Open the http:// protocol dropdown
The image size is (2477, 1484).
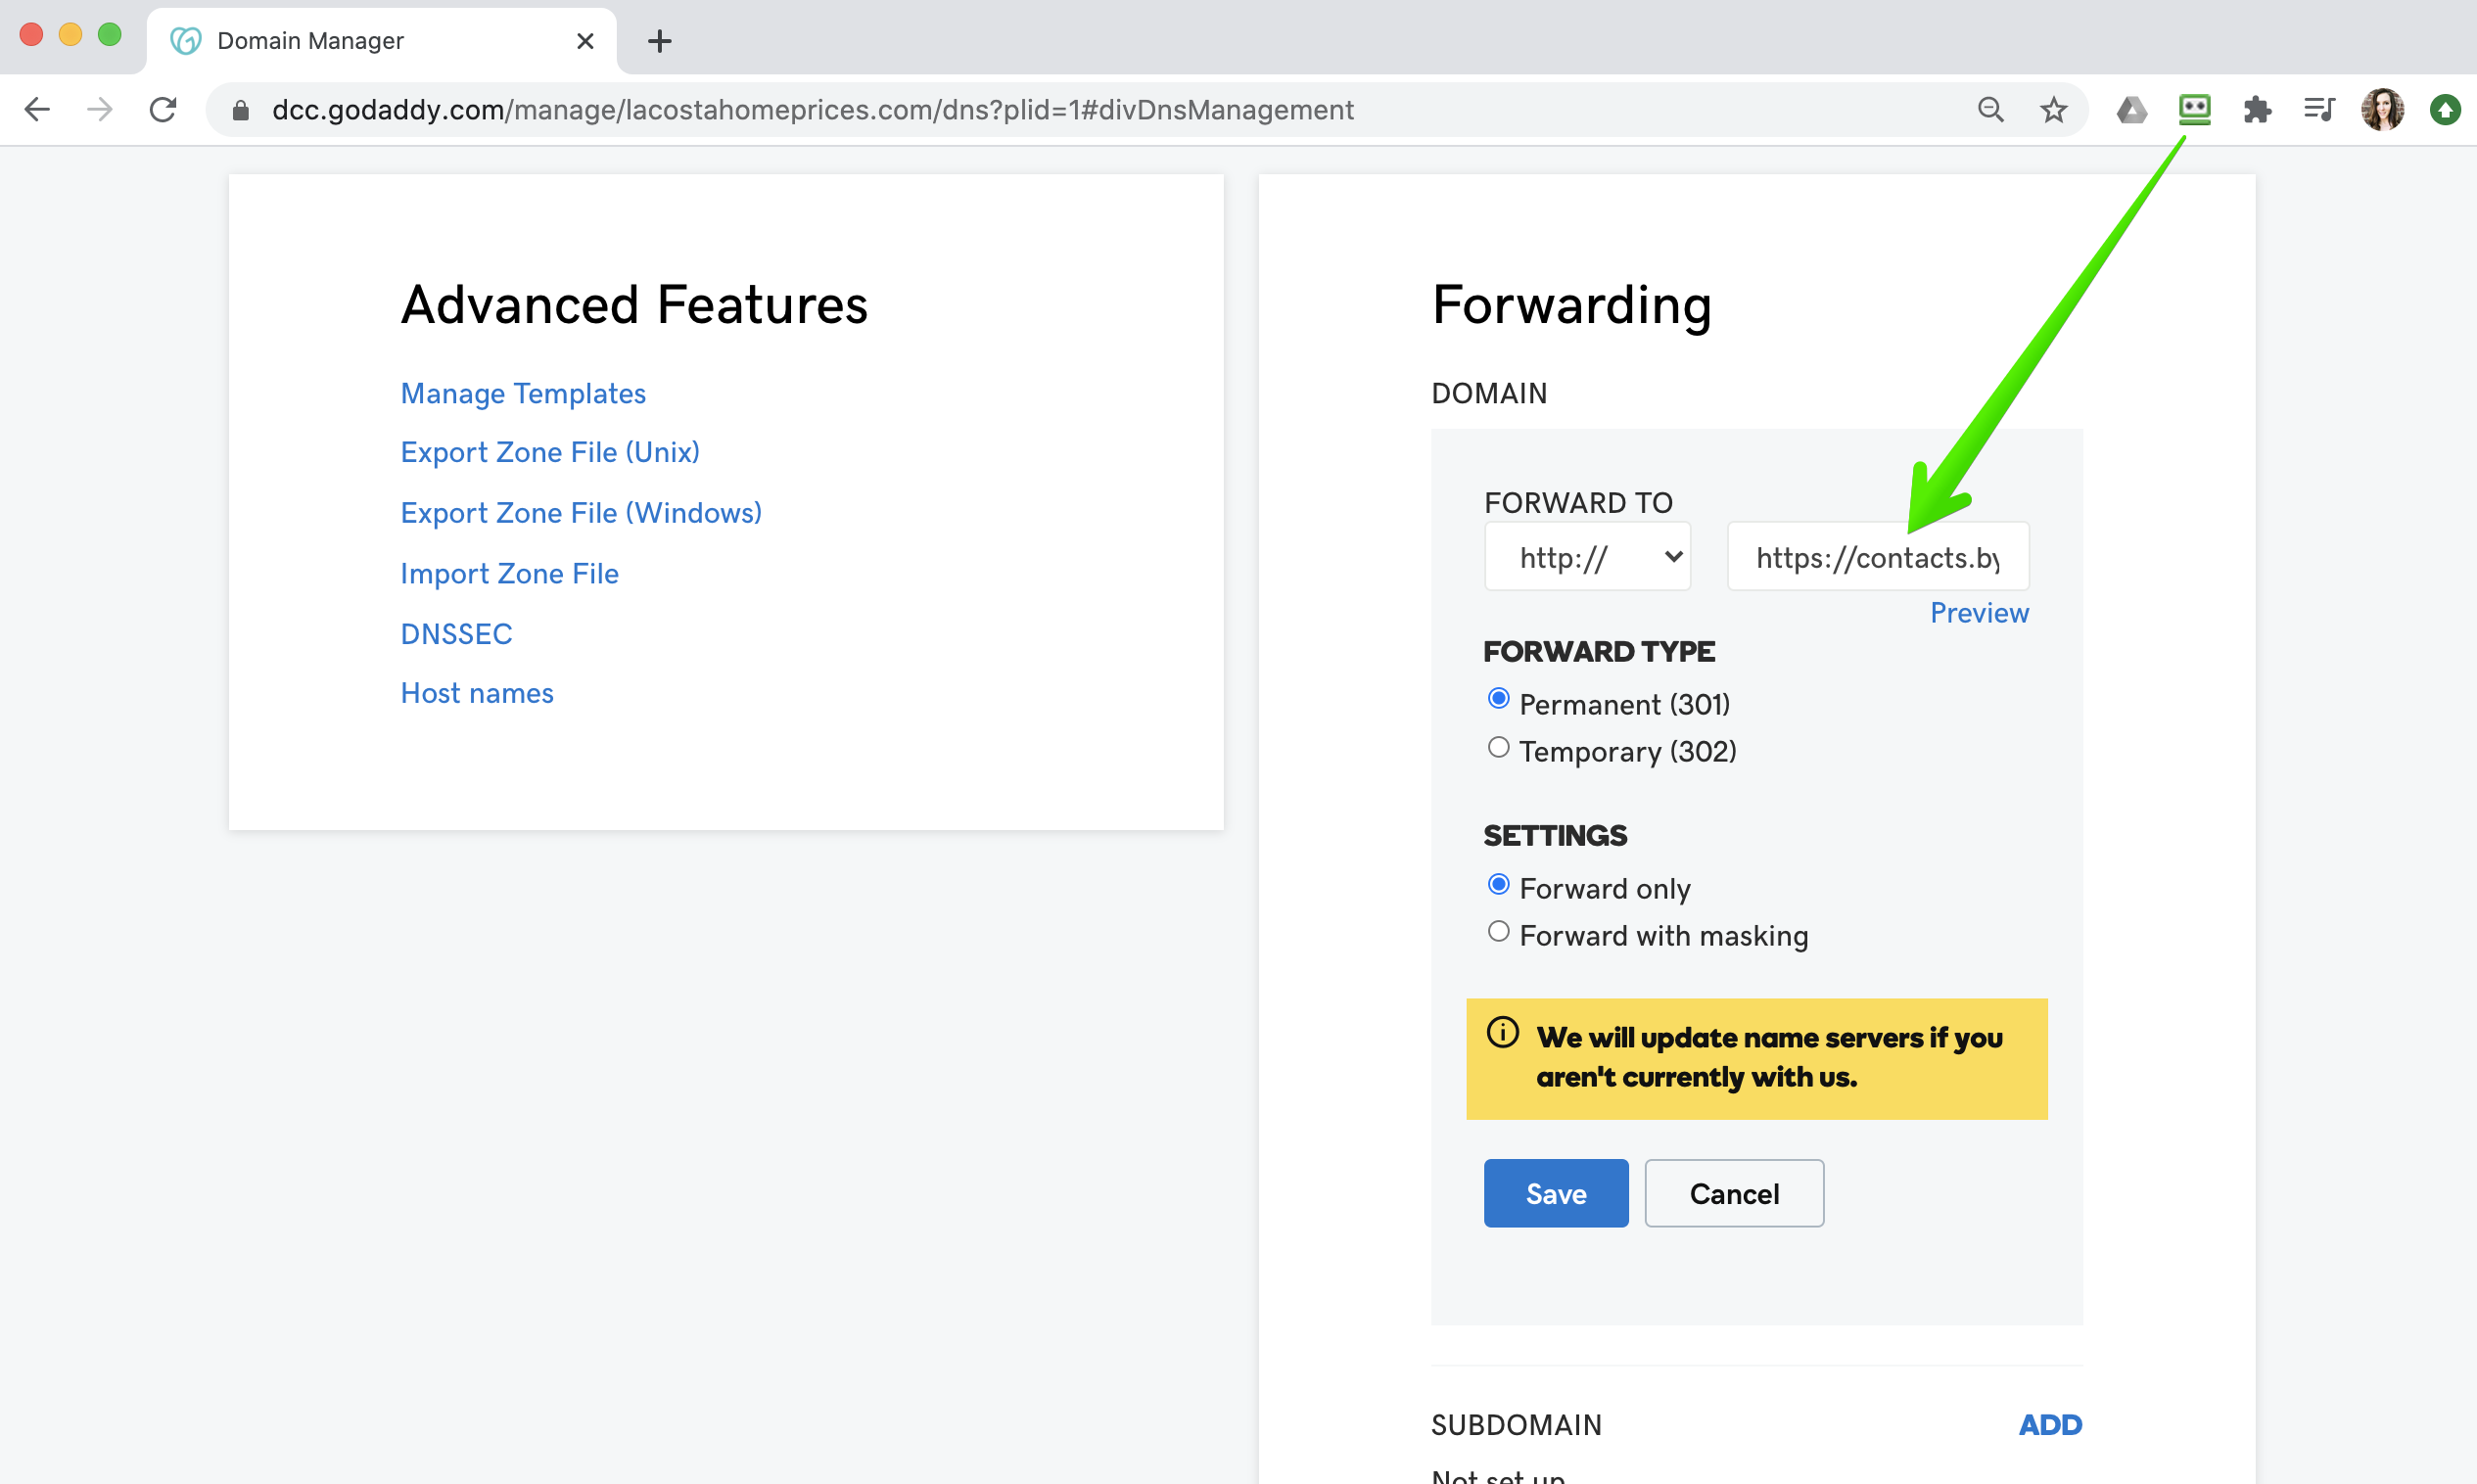(1587, 557)
